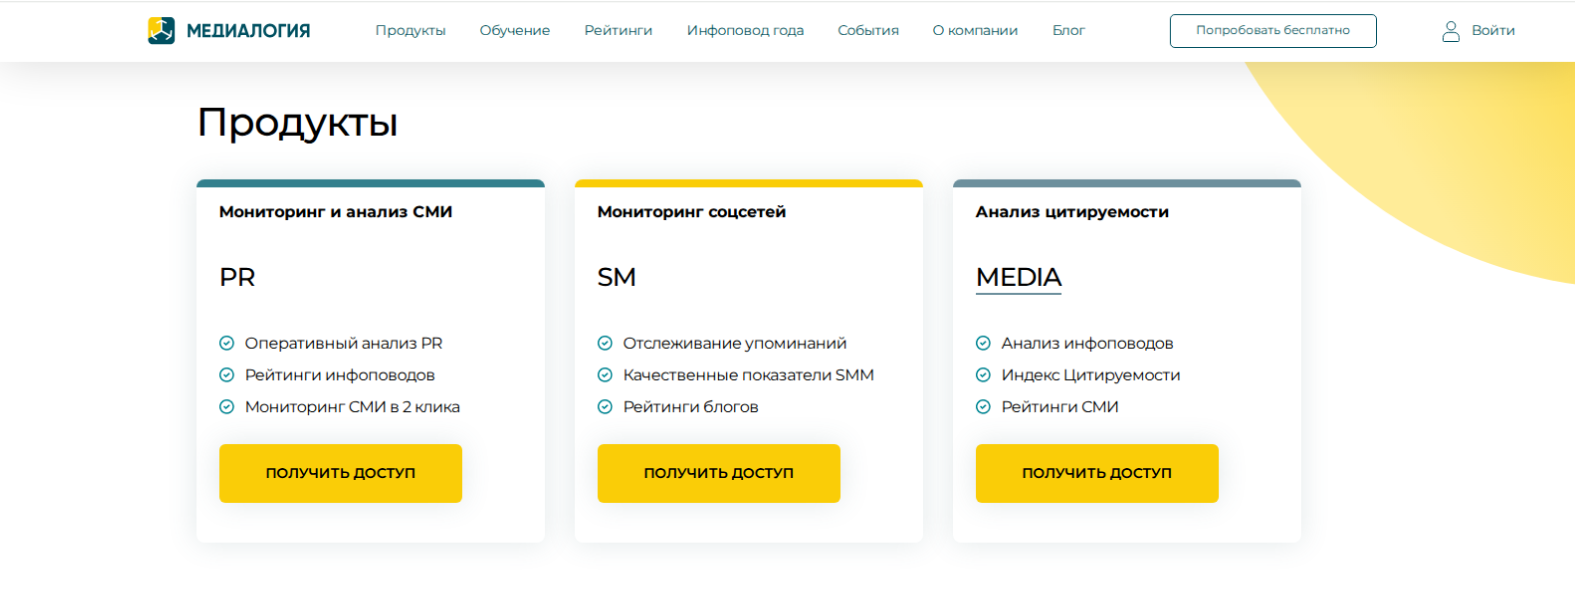This screenshot has width=1575, height=589.
Task: Click checkmark icon beside Индекс Цитируемости
Action: [x=983, y=375]
